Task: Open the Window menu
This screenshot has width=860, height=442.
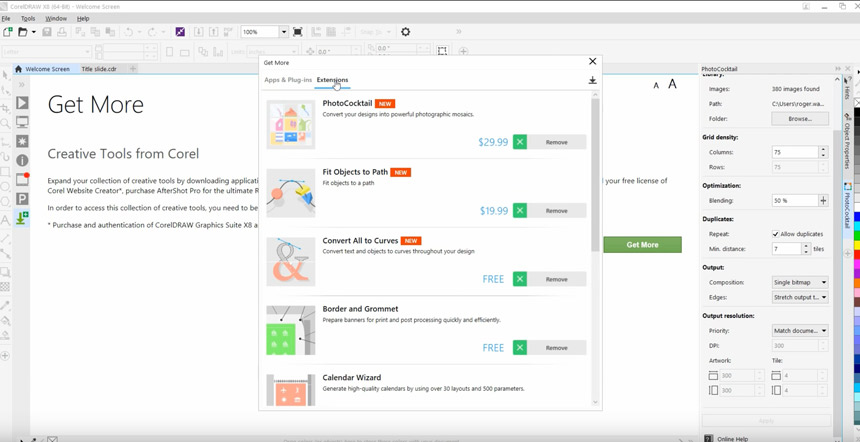Action: point(56,19)
